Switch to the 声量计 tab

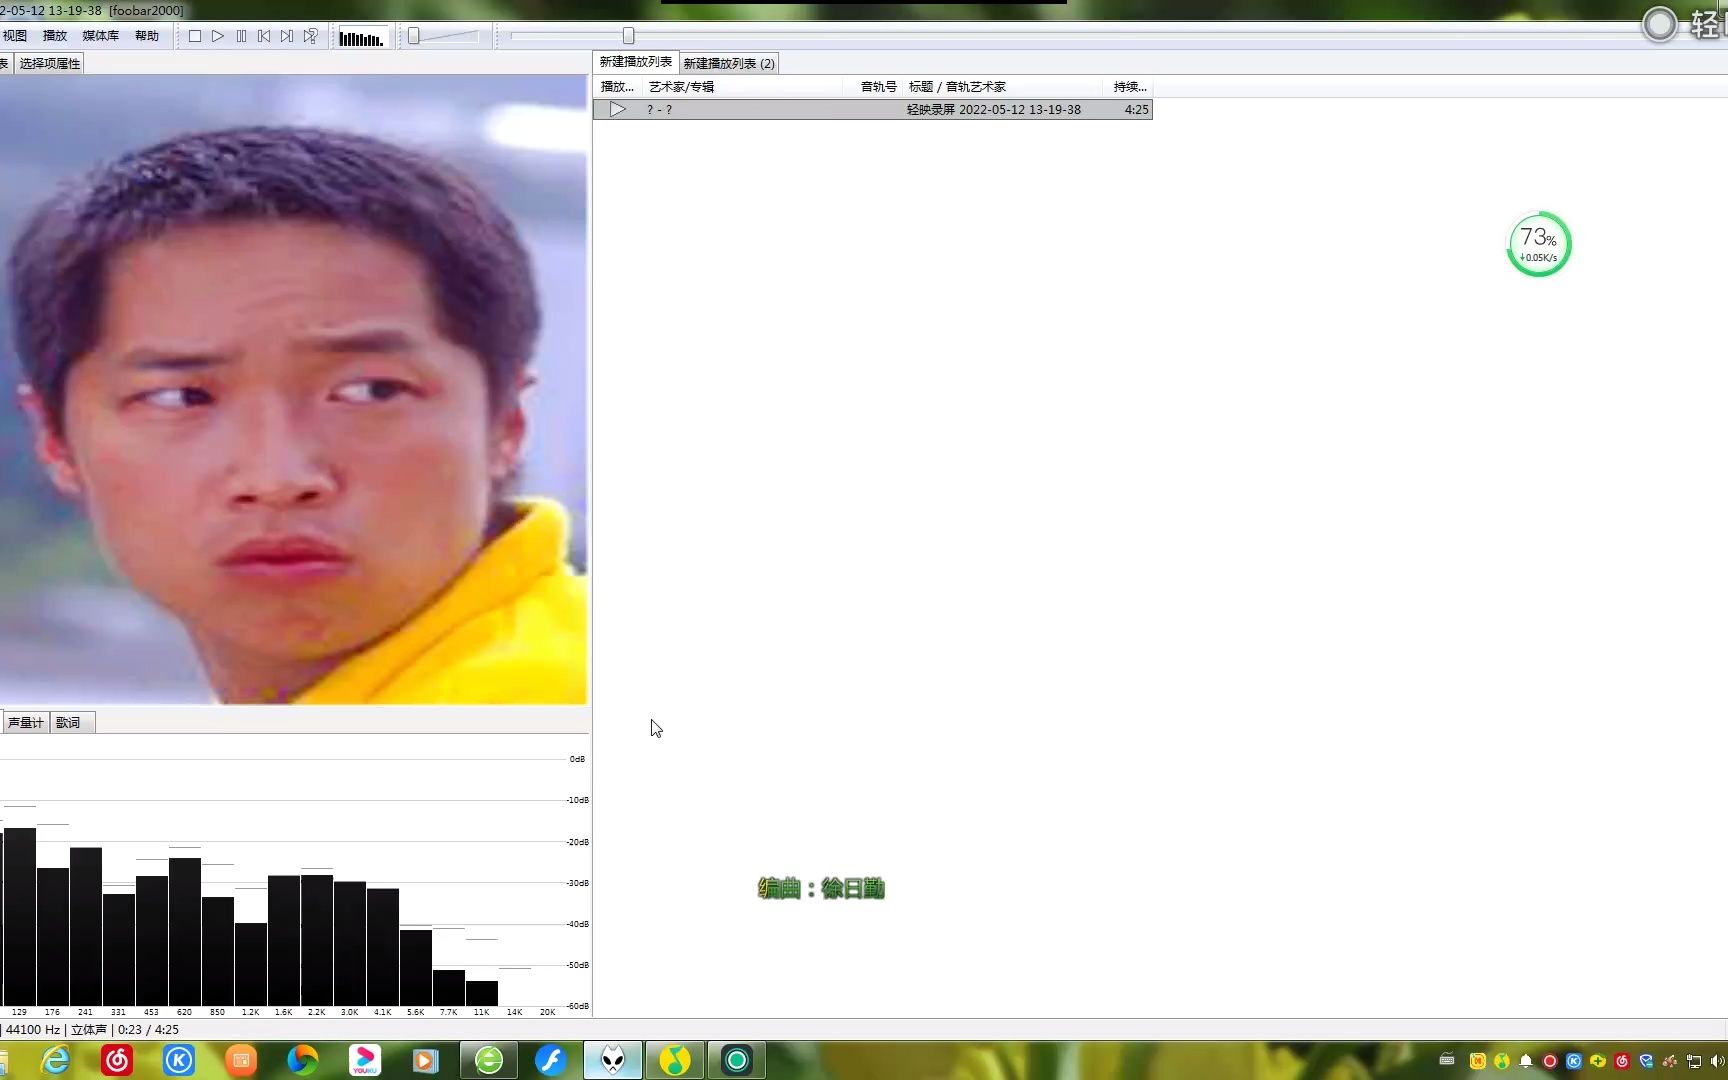click(x=26, y=722)
